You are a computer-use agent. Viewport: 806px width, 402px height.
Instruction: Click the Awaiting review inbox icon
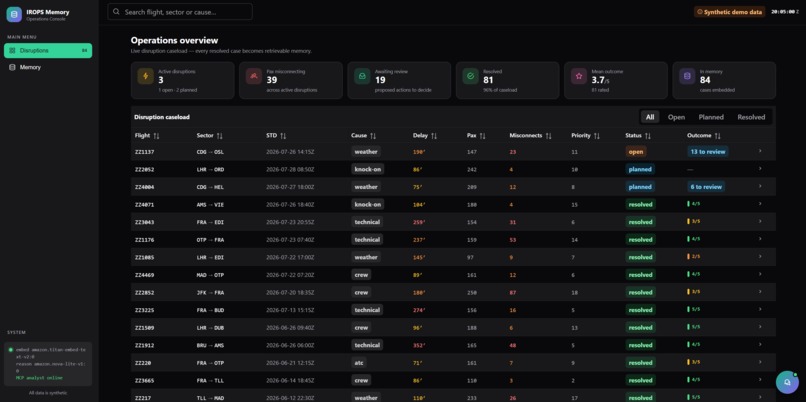pos(362,76)
